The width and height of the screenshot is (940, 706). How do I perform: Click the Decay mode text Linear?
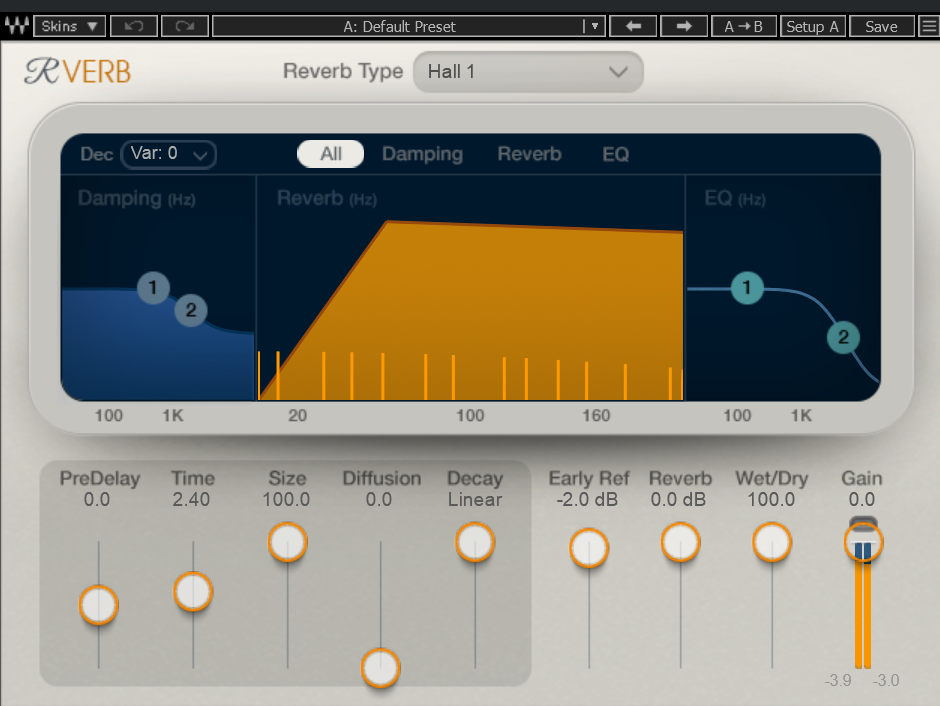[x=475, y=499]
